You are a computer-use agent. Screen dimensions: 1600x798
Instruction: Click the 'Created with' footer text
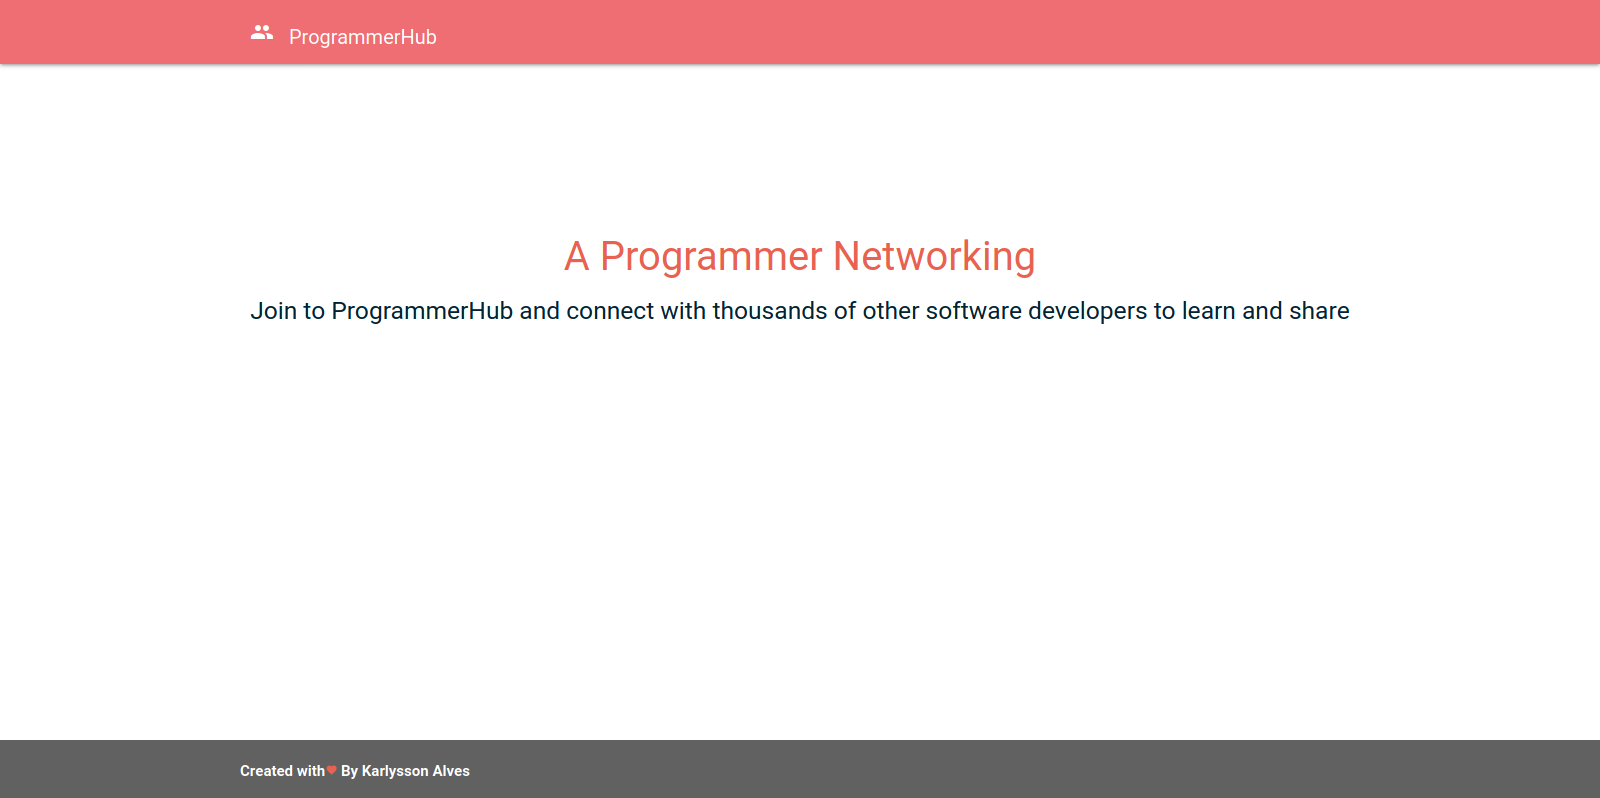(x=282, y=771)
